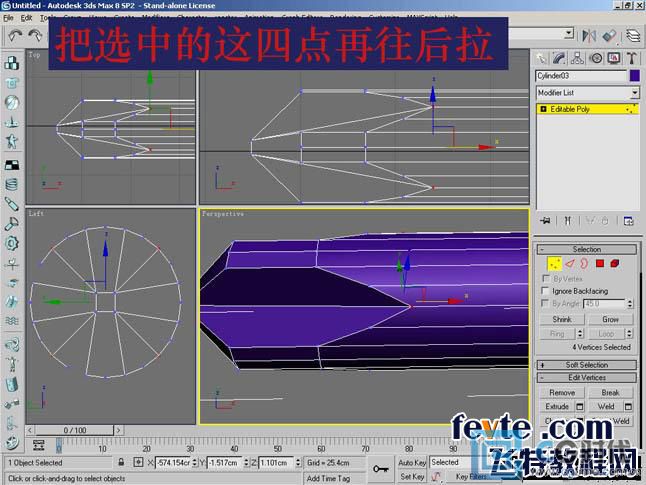Switch to the Modify command panel tab
The image size is (646, 485).
point(559,59)
